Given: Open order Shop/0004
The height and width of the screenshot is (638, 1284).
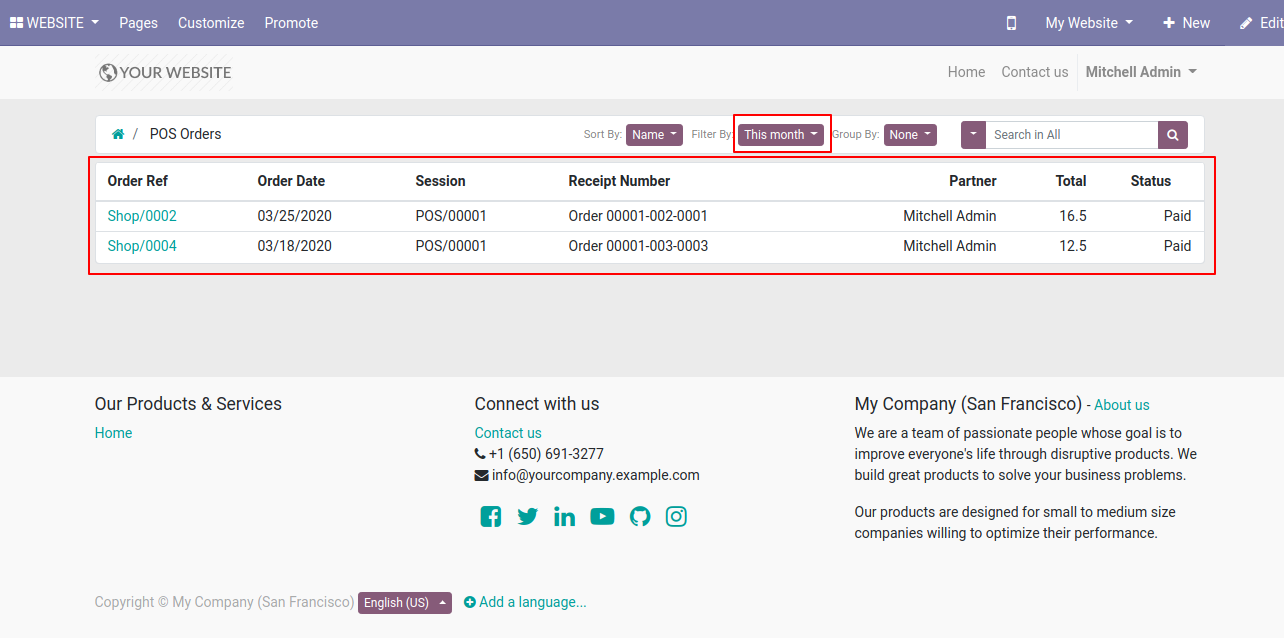Looking at the screenshot, I should pos(142,246).
